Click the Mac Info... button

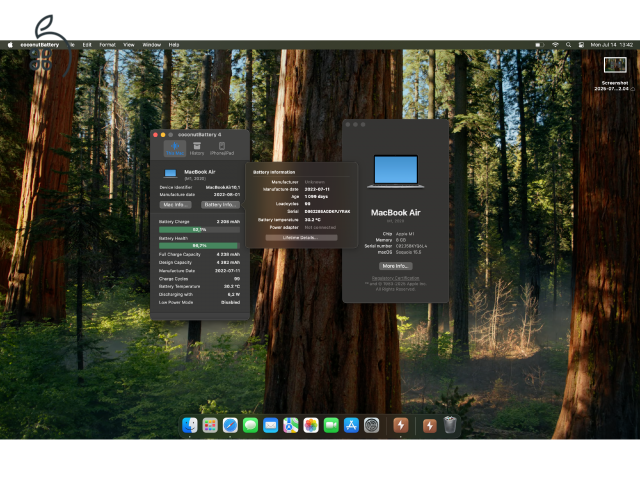pos(175,204)
